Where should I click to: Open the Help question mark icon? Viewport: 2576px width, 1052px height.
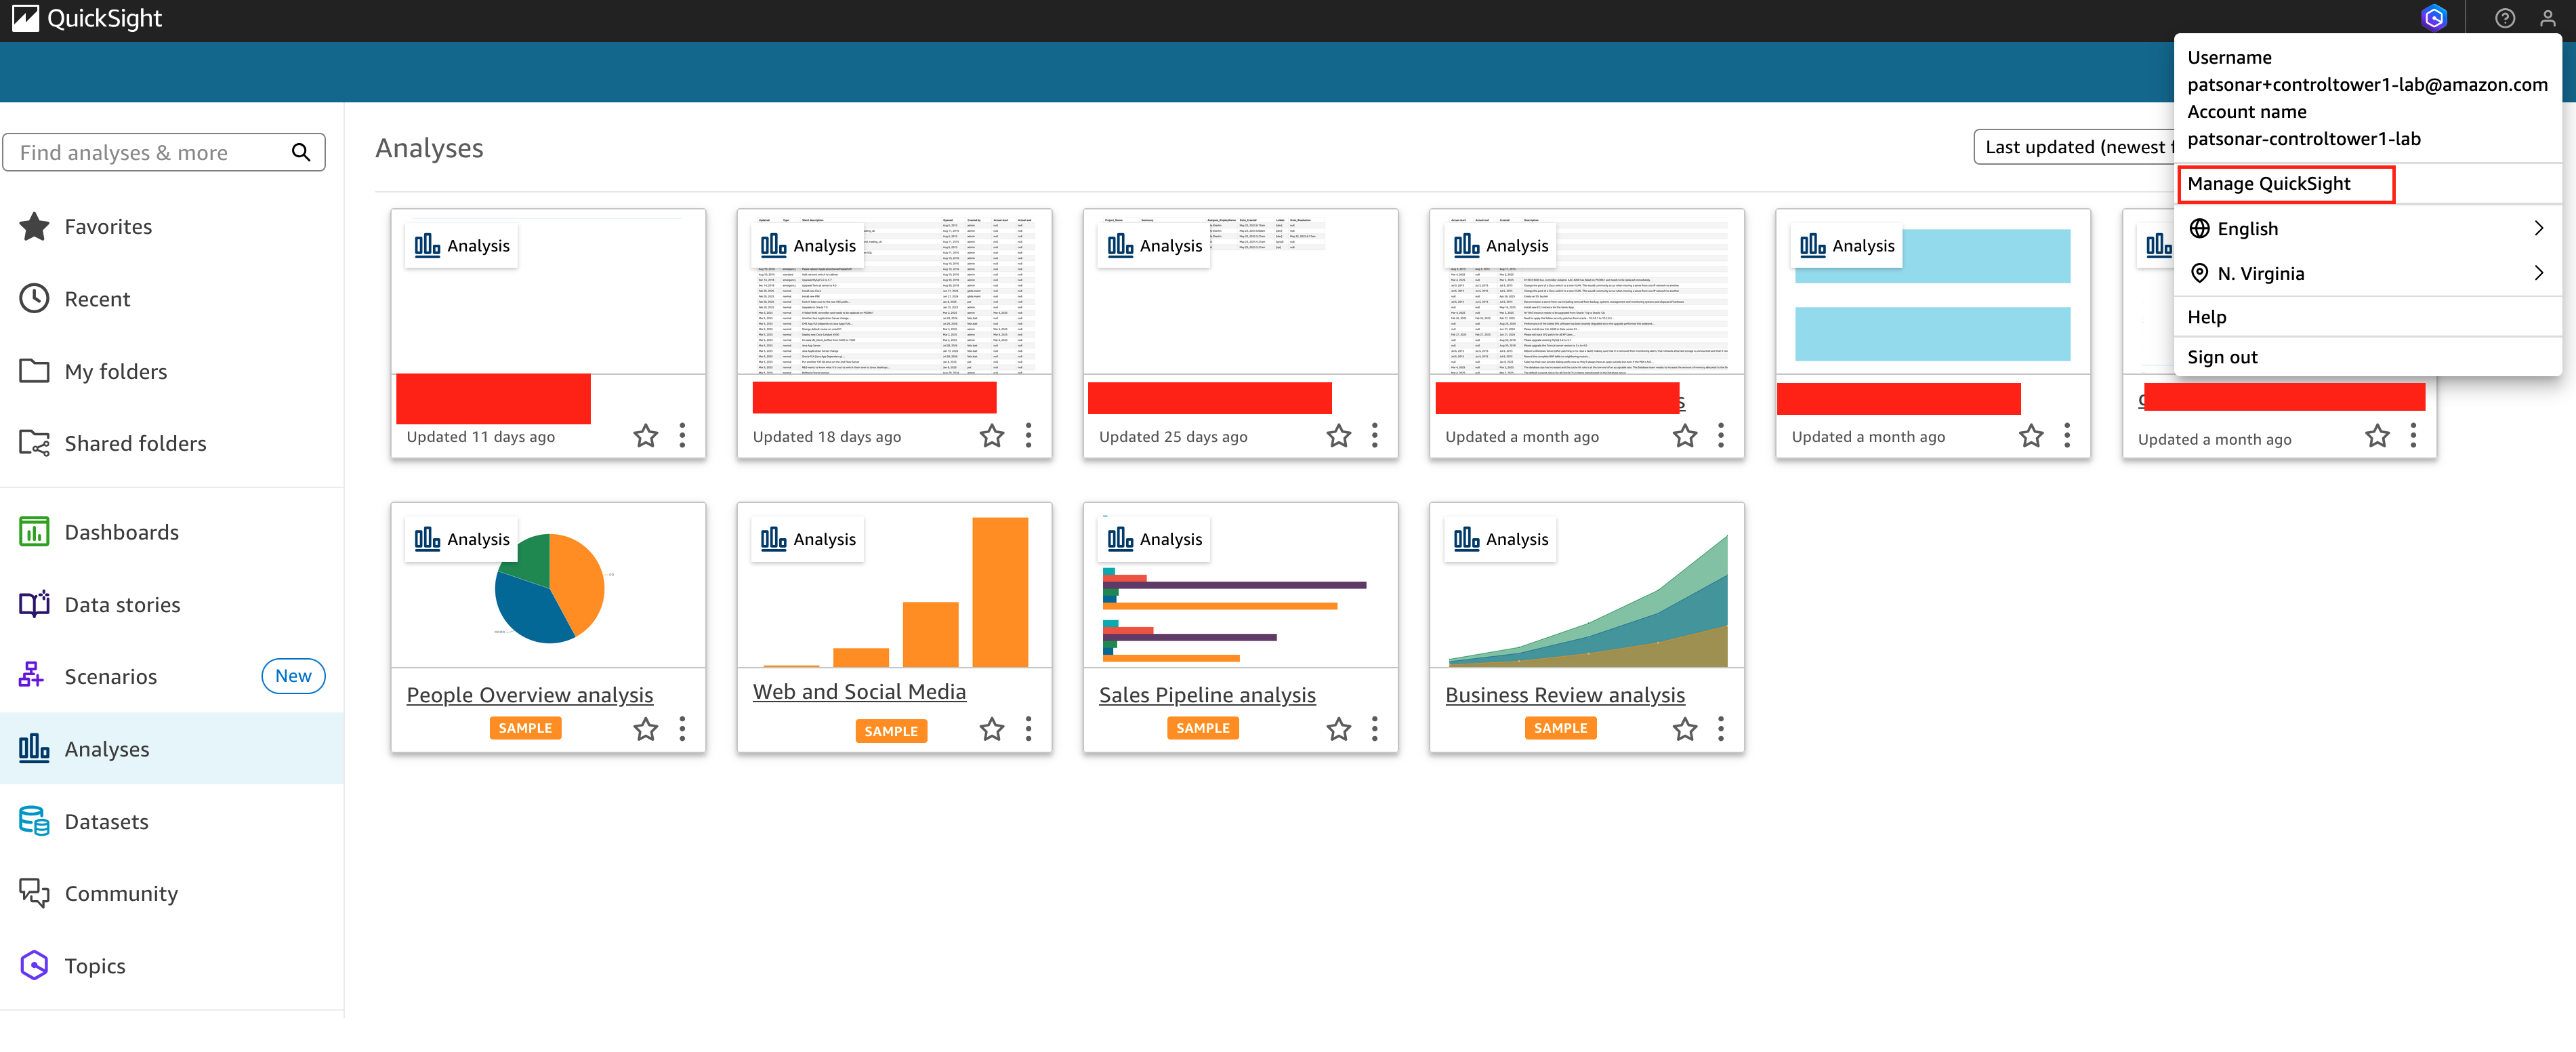2504,18
